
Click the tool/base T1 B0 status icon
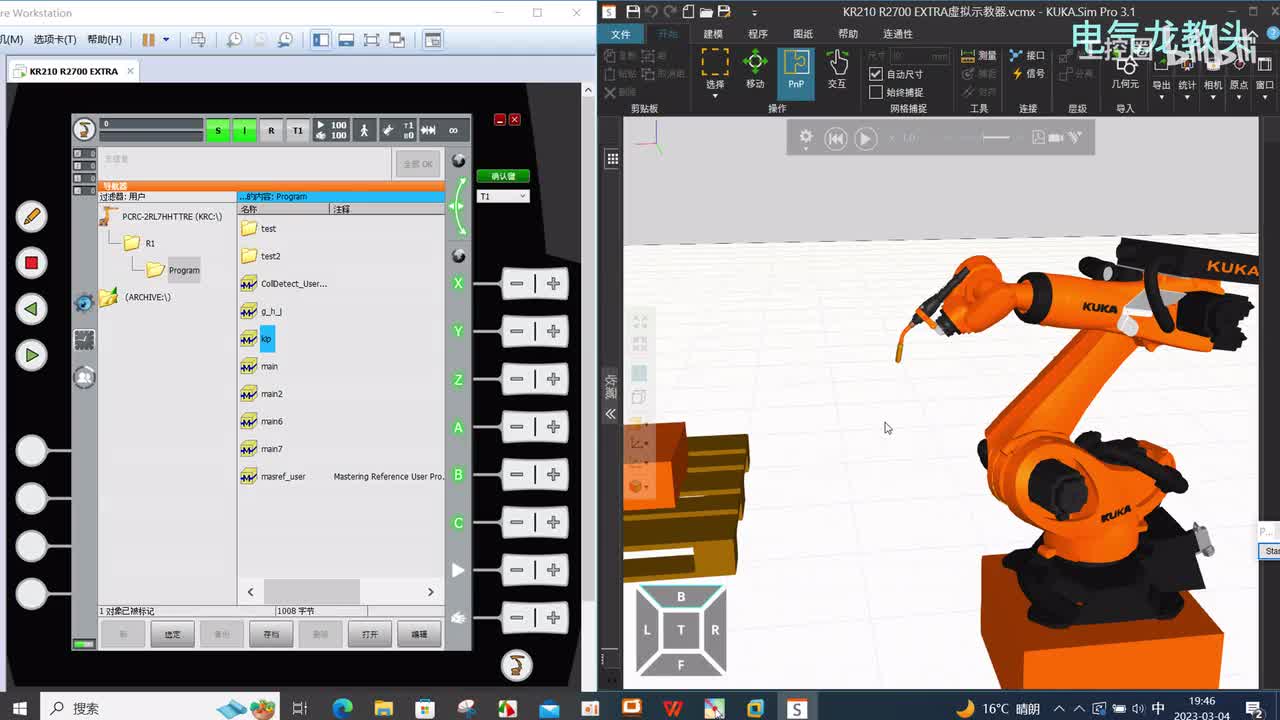click(398, 130)
